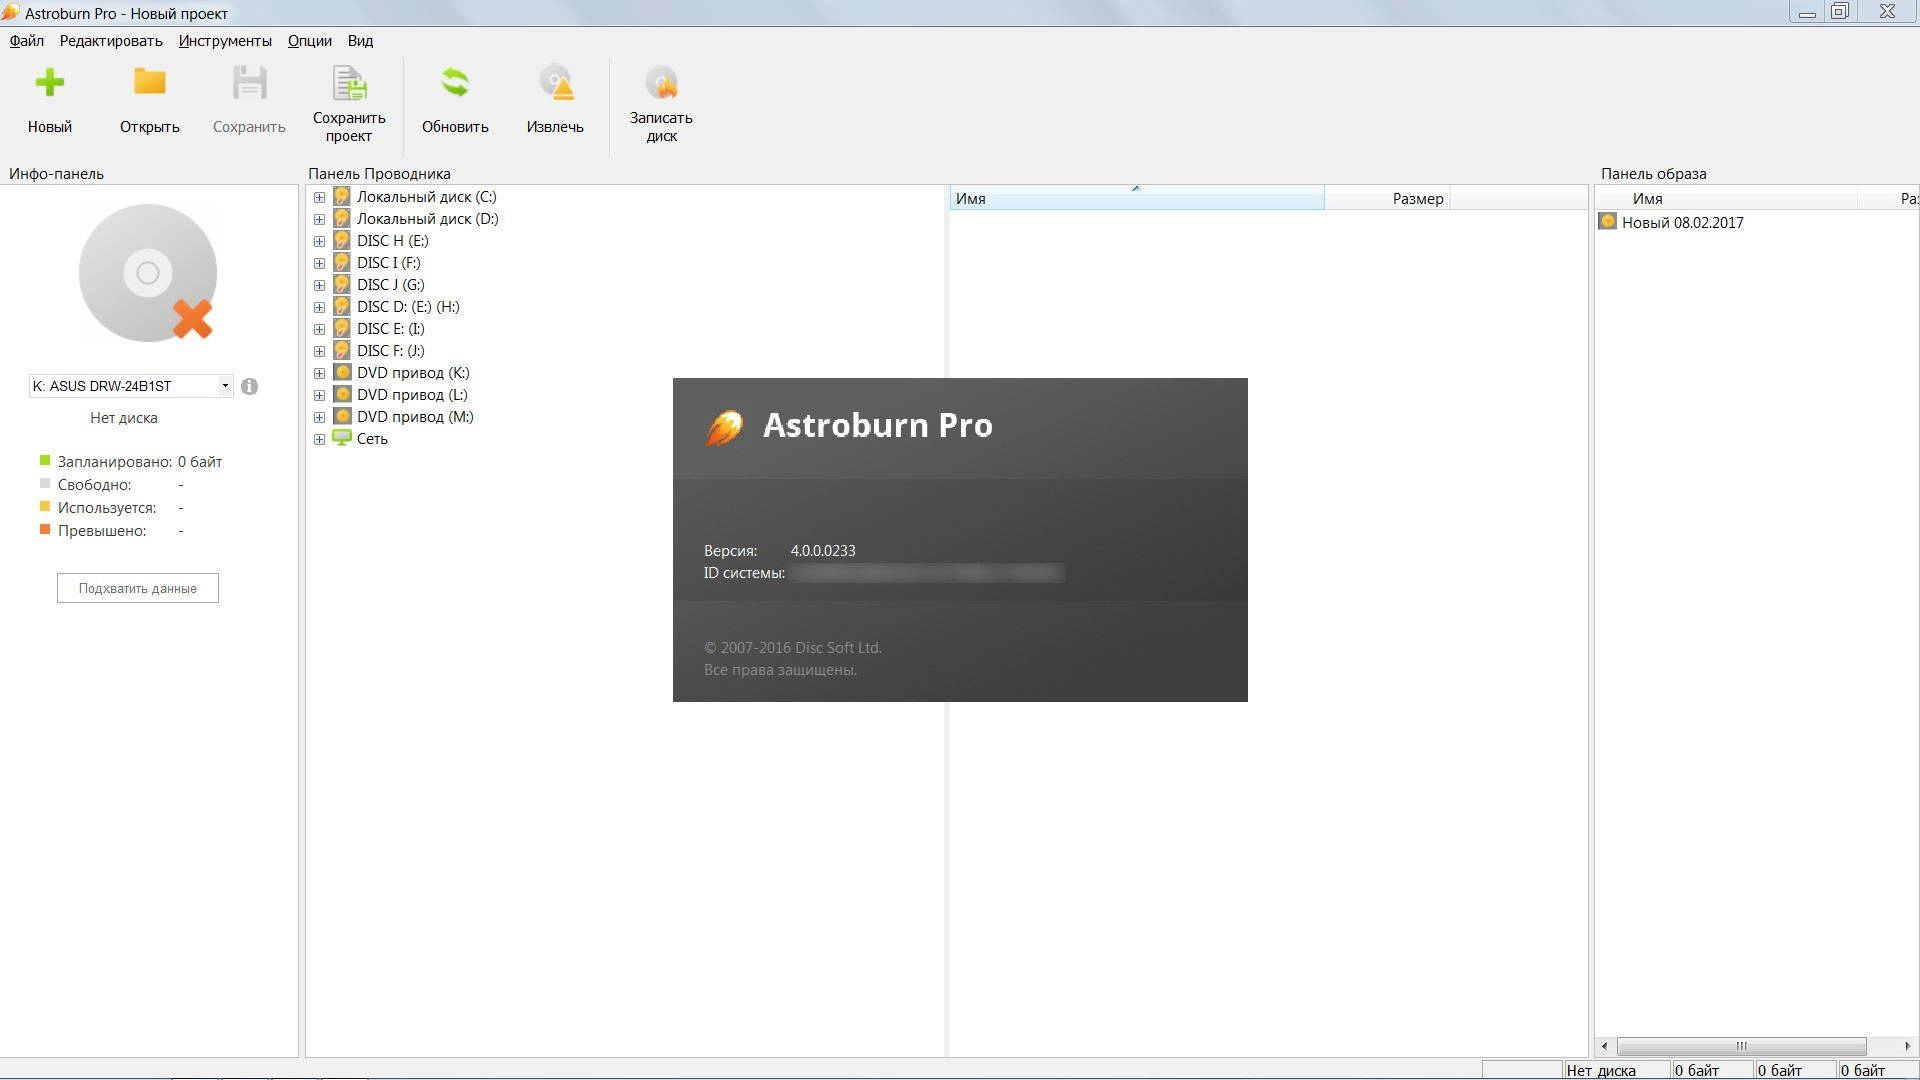Expand the DVD привод (K:) node
This screenshot has height=1080, width=1920.
(319, 373)
